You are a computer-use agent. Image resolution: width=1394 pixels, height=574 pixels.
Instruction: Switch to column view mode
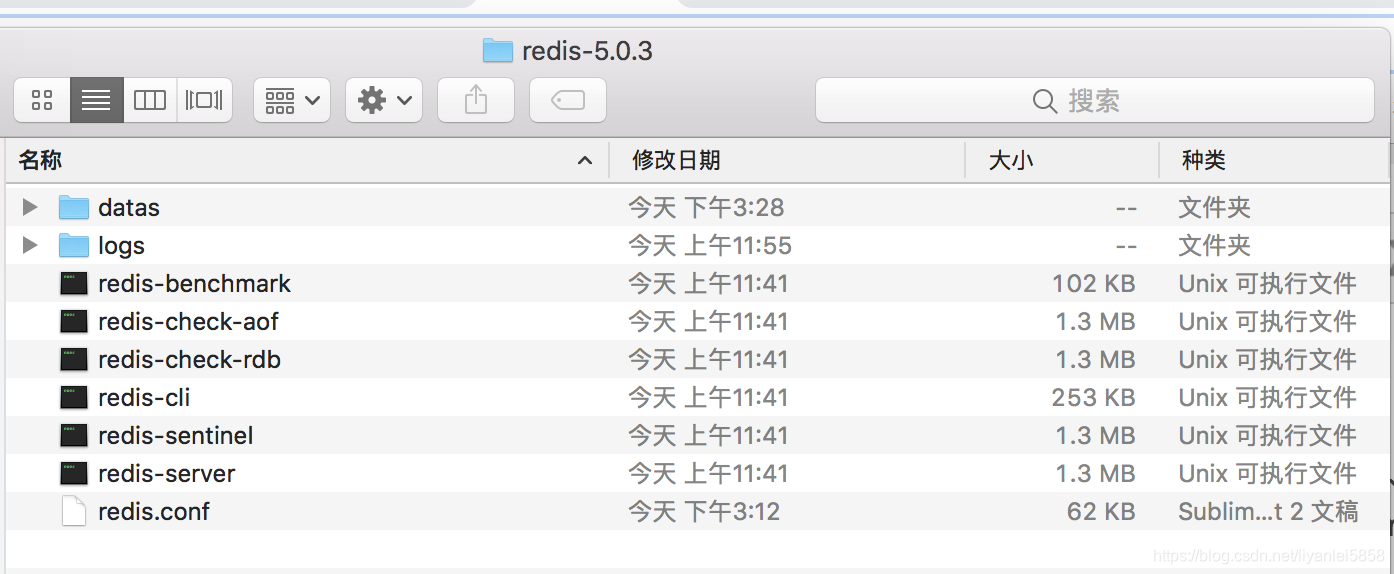click(x=150, y=100)
